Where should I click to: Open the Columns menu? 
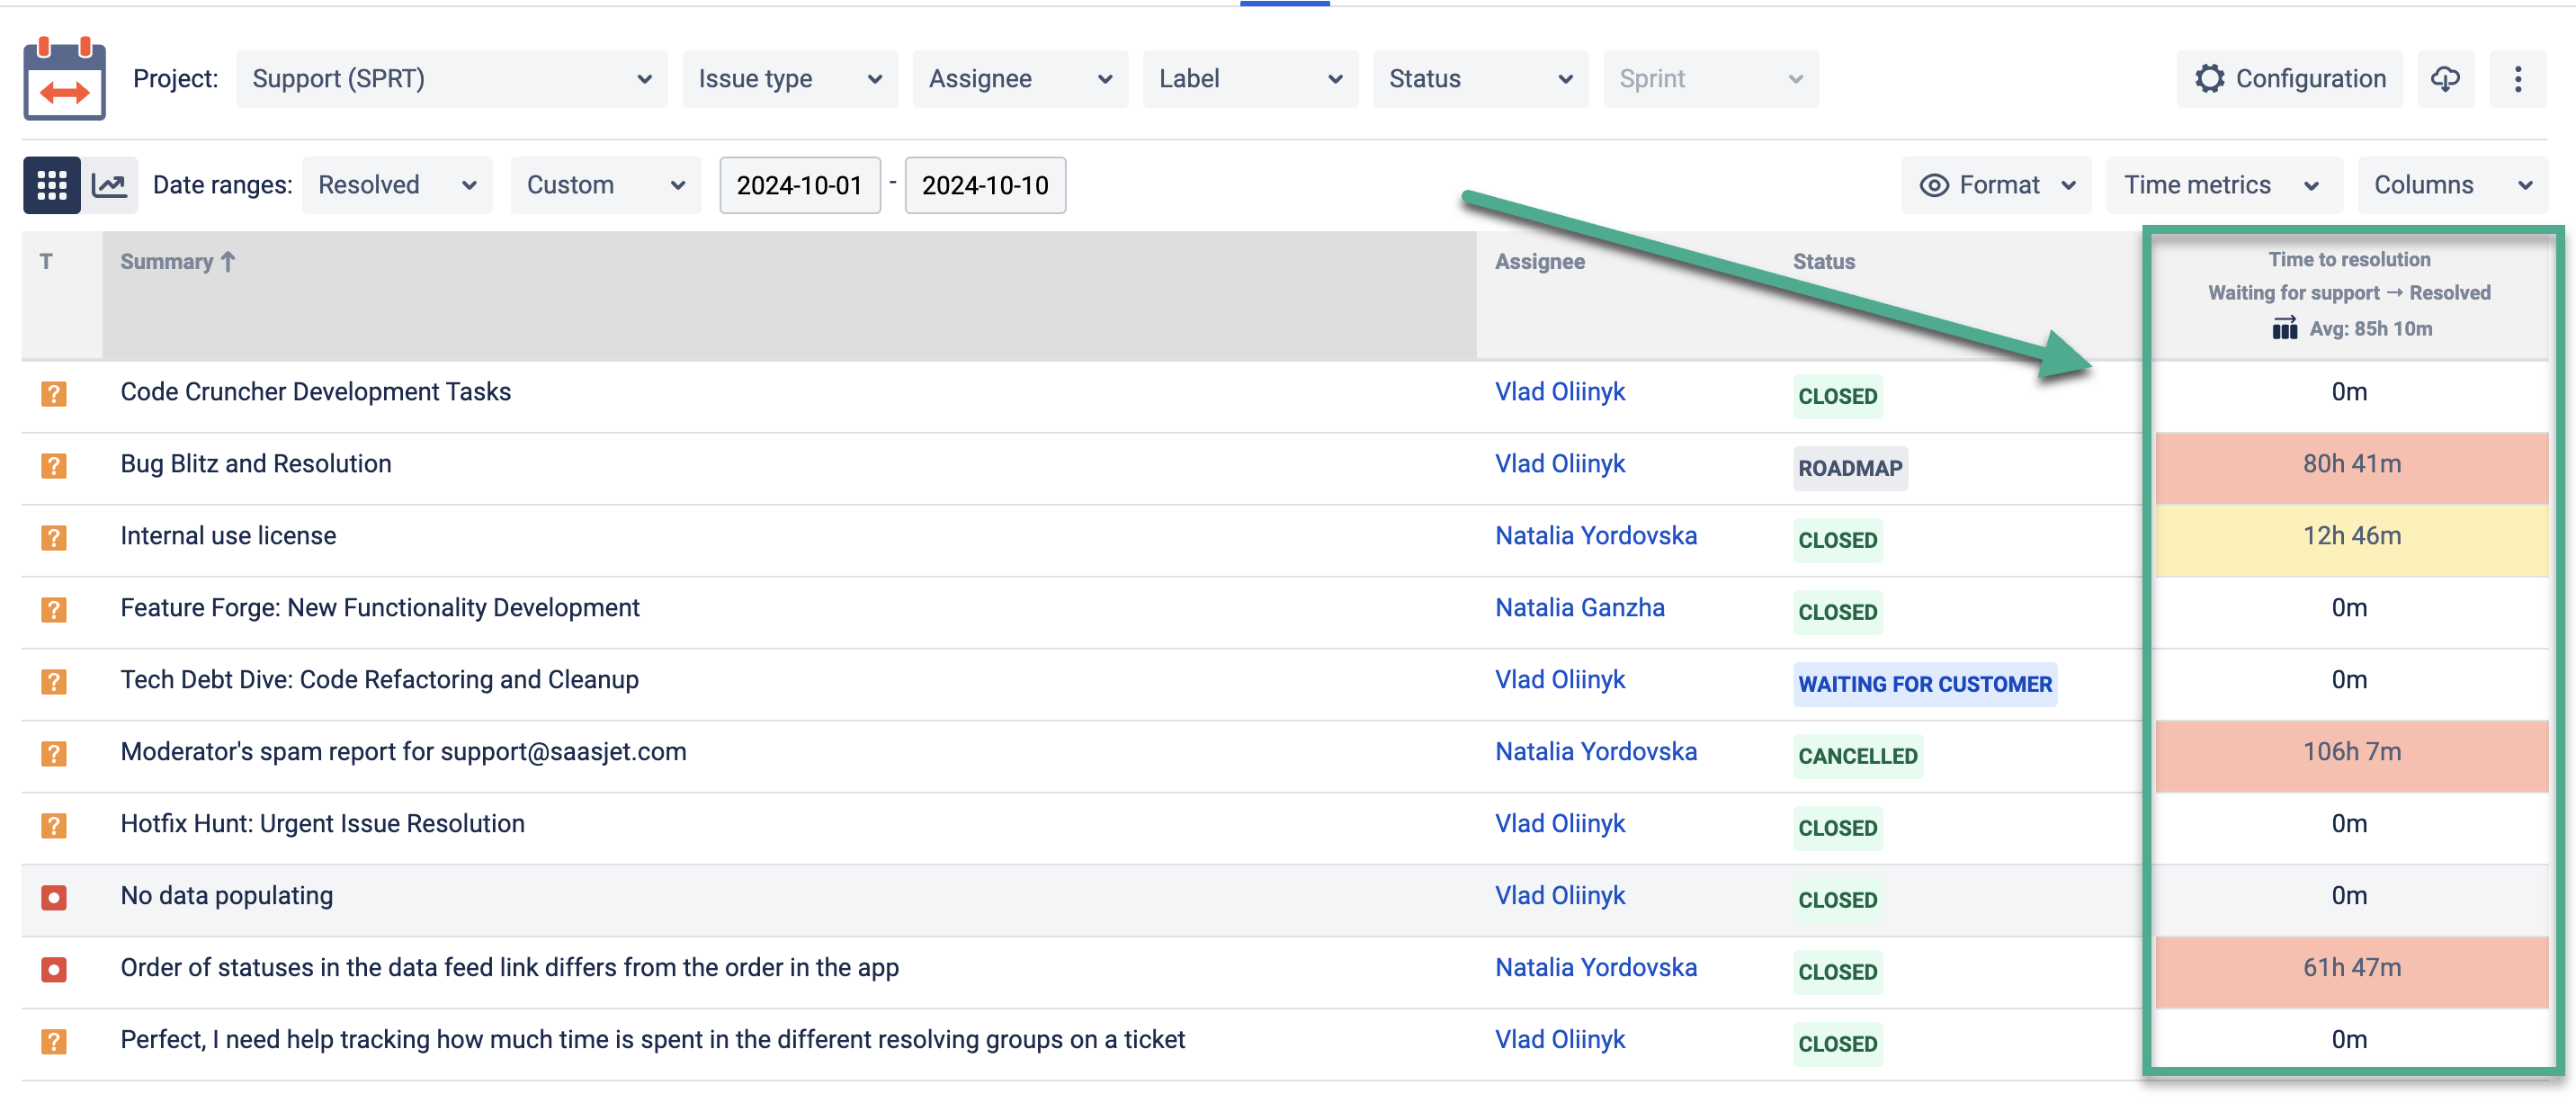[2450, 185]
